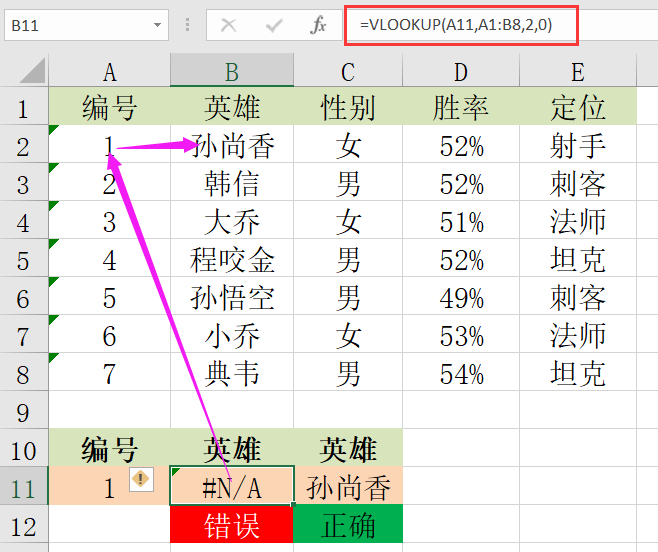Click header cell 定位

click(578, 107)
